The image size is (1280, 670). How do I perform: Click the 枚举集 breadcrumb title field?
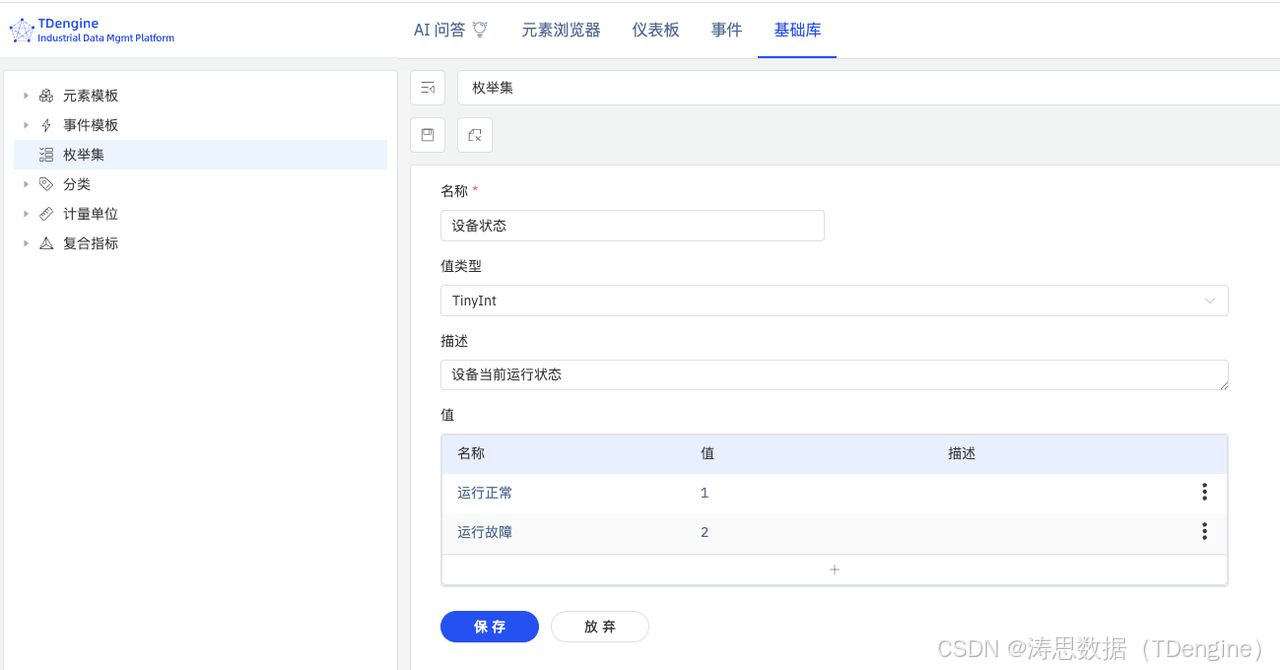click(x=868, y=88)
